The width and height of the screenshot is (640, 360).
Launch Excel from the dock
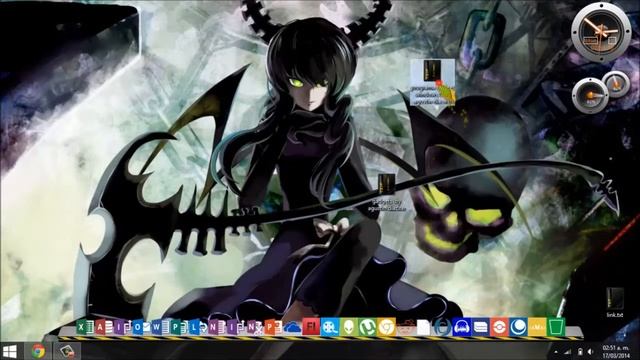[x=85, y=327]
